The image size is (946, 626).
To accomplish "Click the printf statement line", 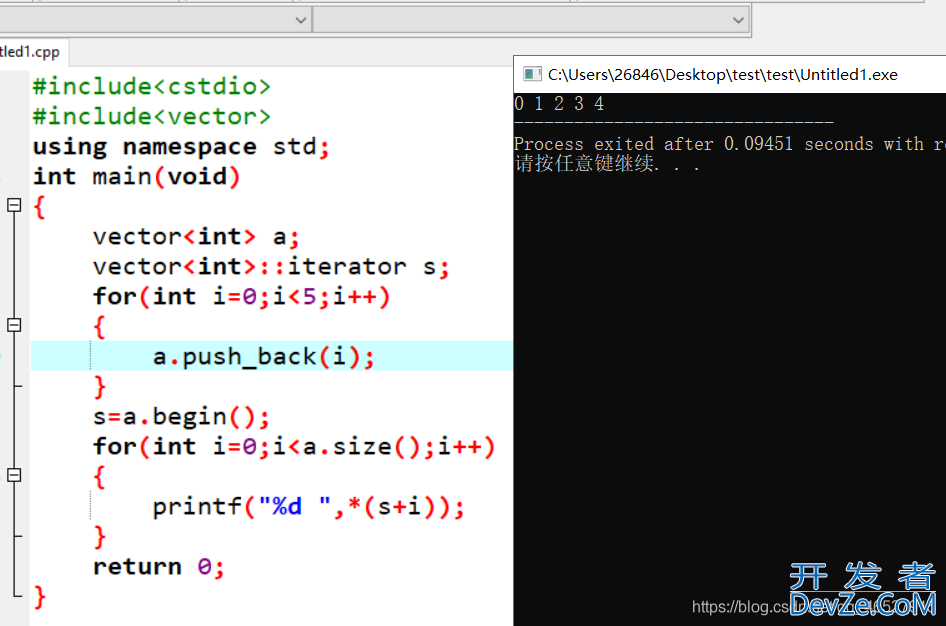I will [x=308, y=507].
